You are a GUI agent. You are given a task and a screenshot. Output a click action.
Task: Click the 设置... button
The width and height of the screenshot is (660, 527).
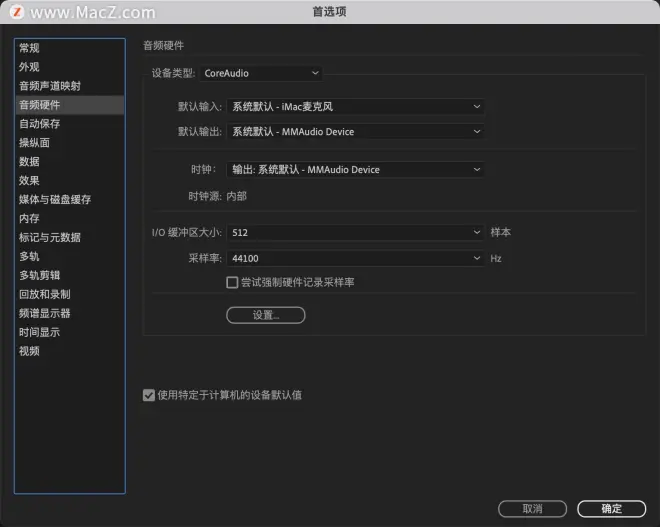pos(266,315)
